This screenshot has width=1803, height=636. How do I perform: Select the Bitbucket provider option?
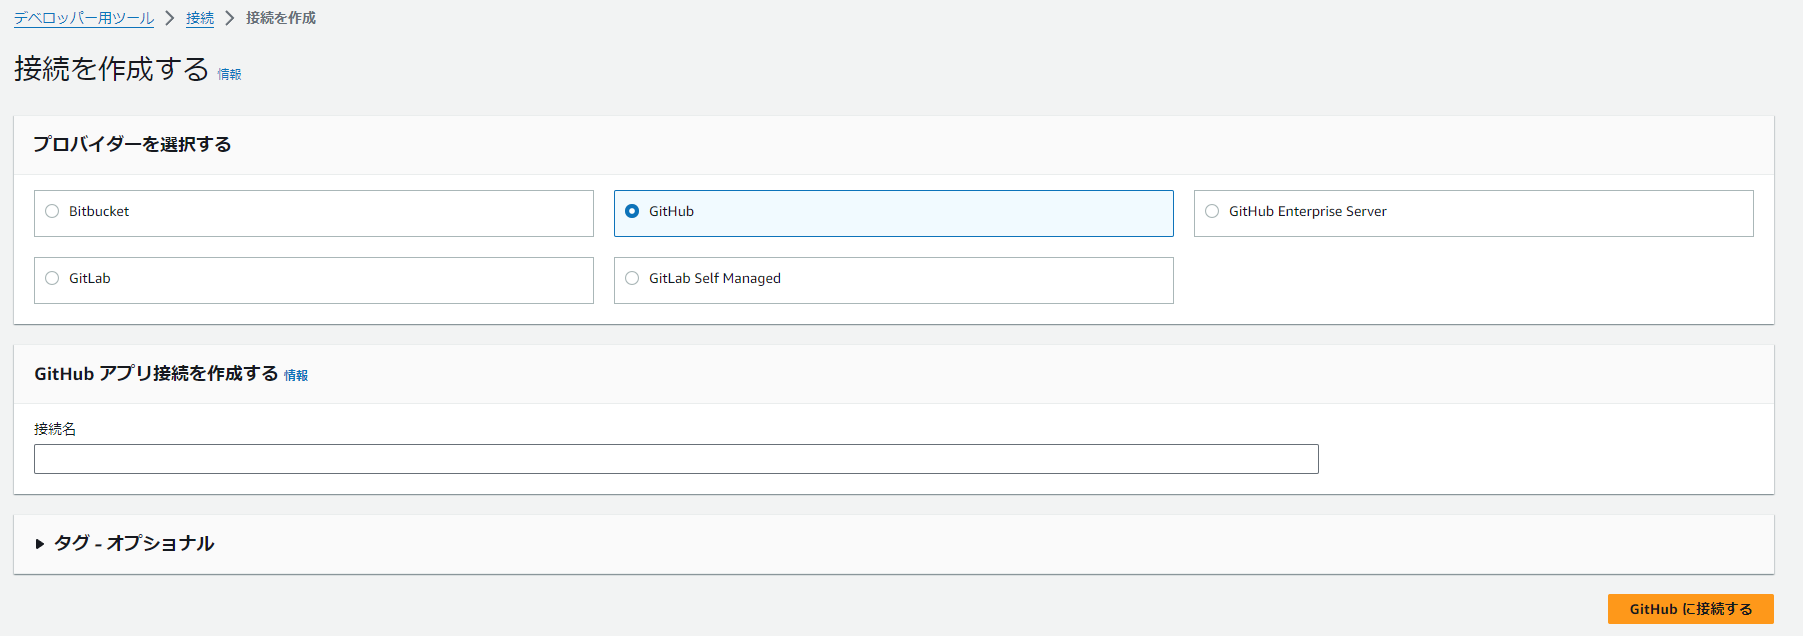[x=53, y=211]
